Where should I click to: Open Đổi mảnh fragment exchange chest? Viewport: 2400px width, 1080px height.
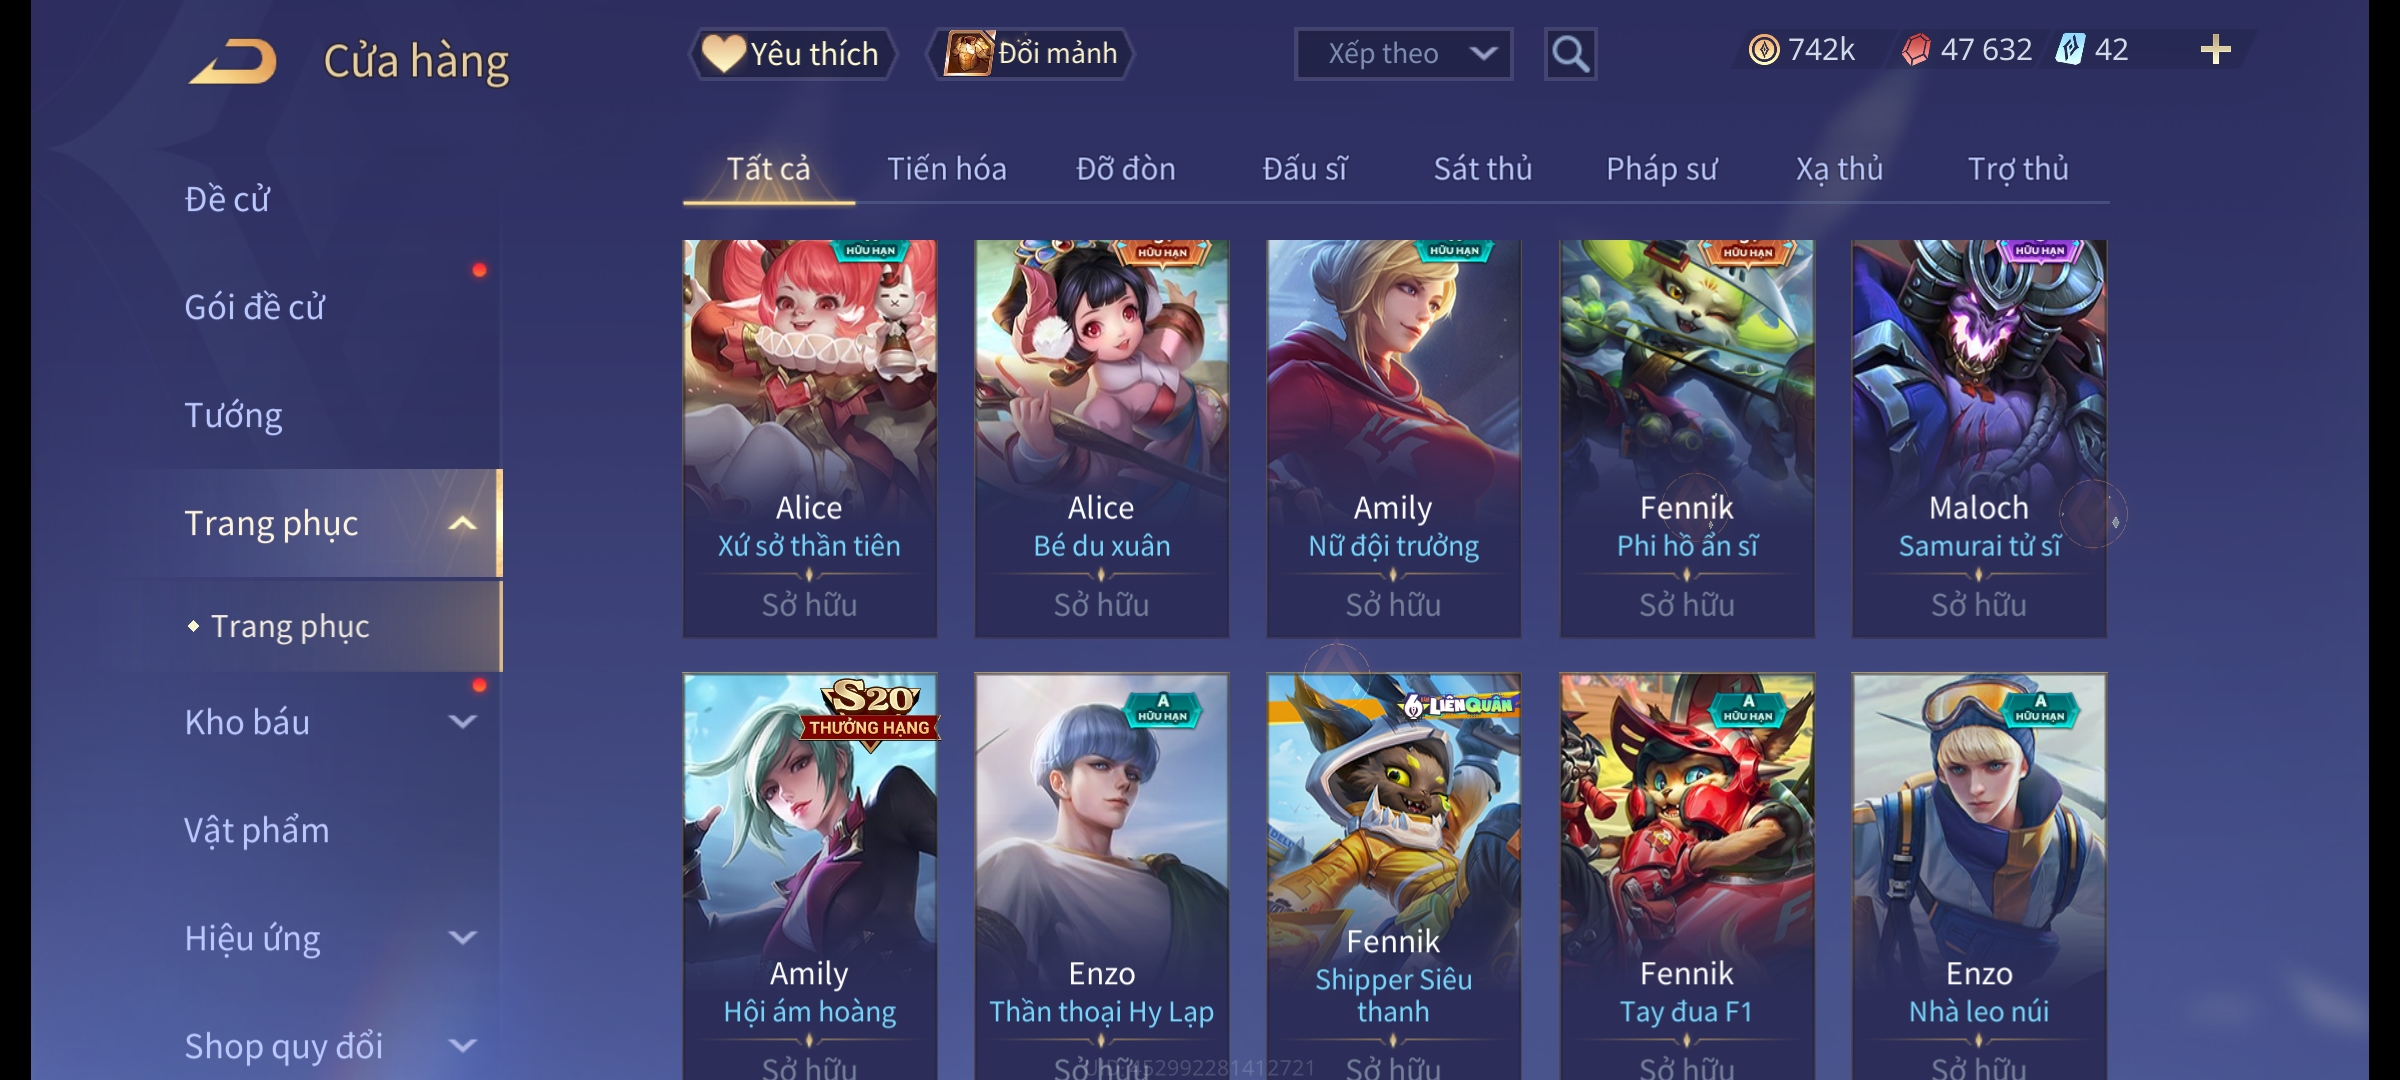coord(1031,54)
